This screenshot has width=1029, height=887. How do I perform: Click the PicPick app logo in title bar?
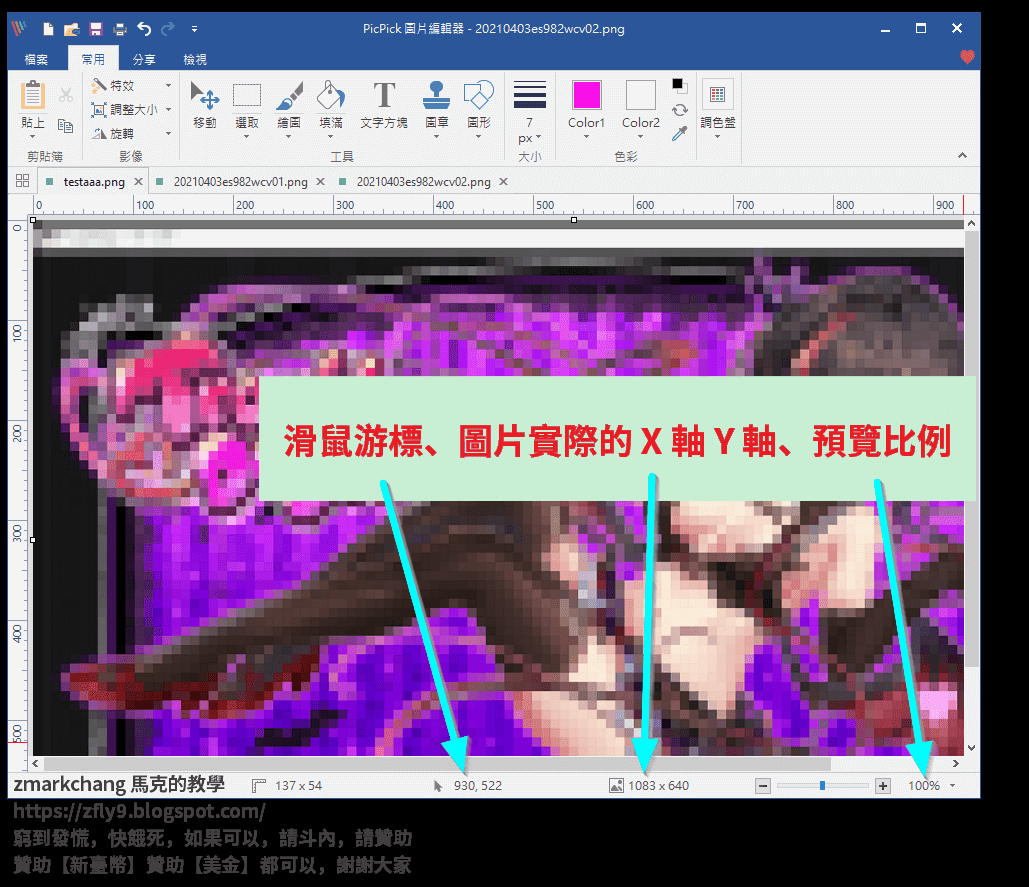pyautogui.click(x=19, y=28)
